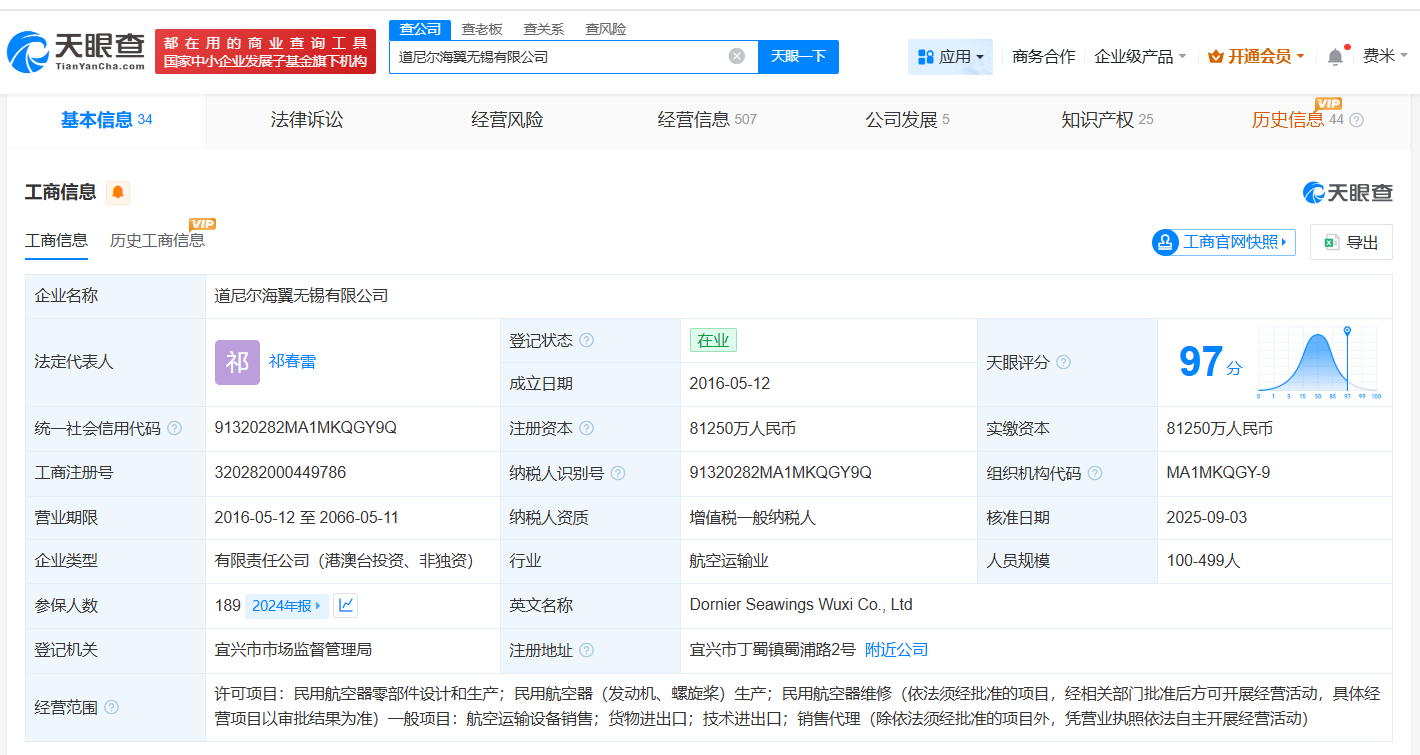Open the trend chart icon beside 2024年报
The image size is (1420, 755).
coord(345,605)
